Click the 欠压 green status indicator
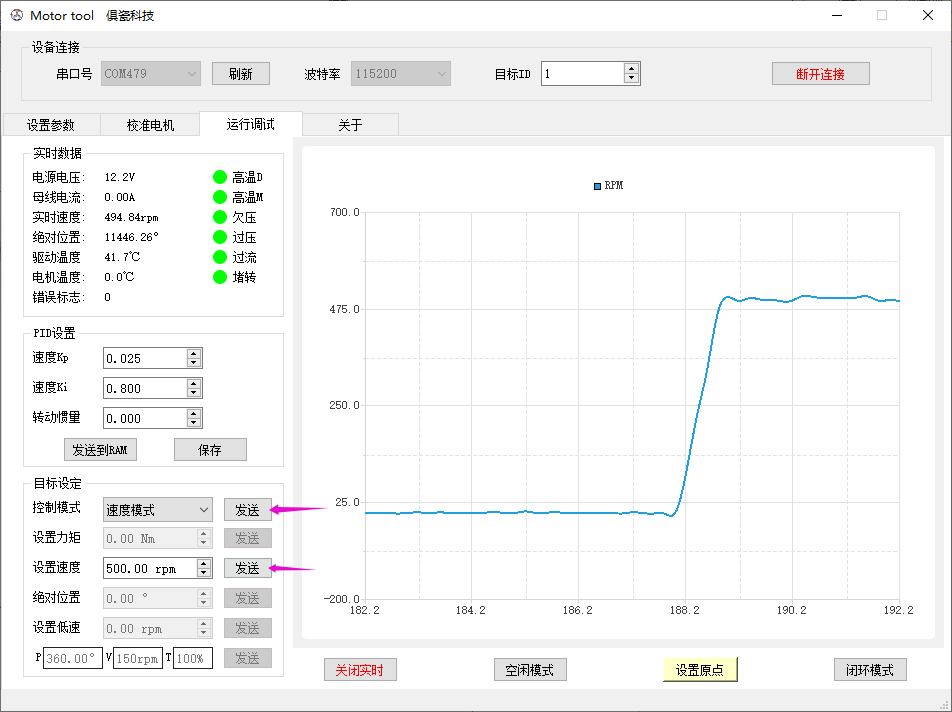The image size is (952, 712). point(220,217)
